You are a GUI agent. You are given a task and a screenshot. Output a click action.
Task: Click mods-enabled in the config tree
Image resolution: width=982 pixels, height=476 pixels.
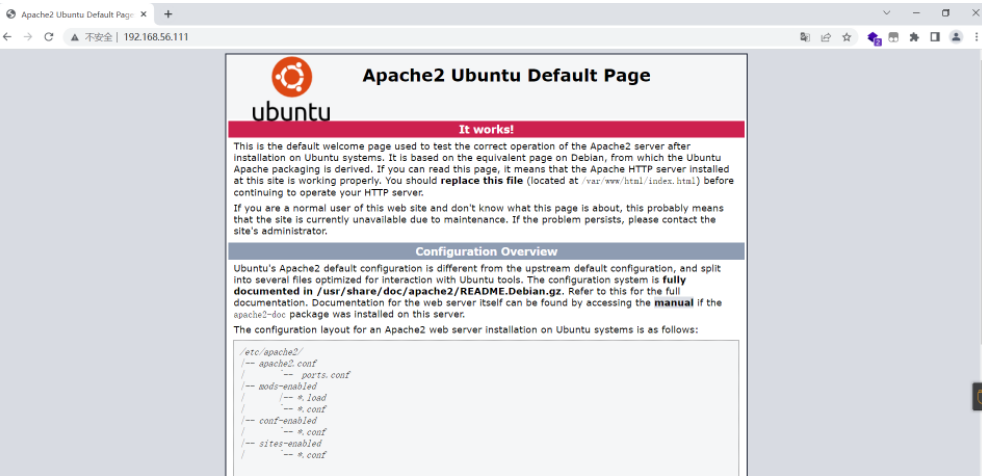[287, 387]
